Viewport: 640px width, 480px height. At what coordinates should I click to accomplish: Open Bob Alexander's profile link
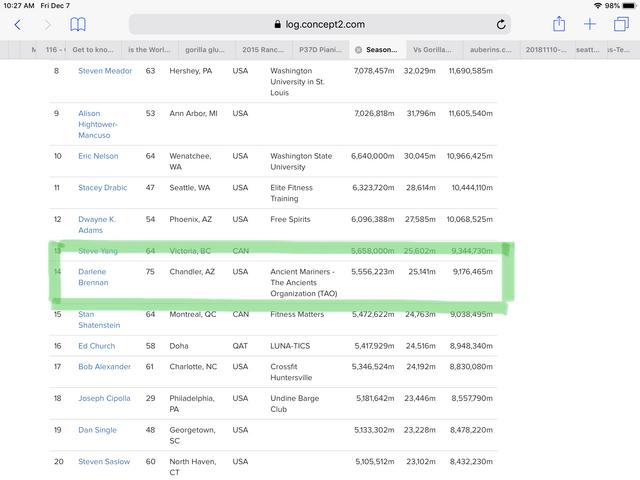104,367
